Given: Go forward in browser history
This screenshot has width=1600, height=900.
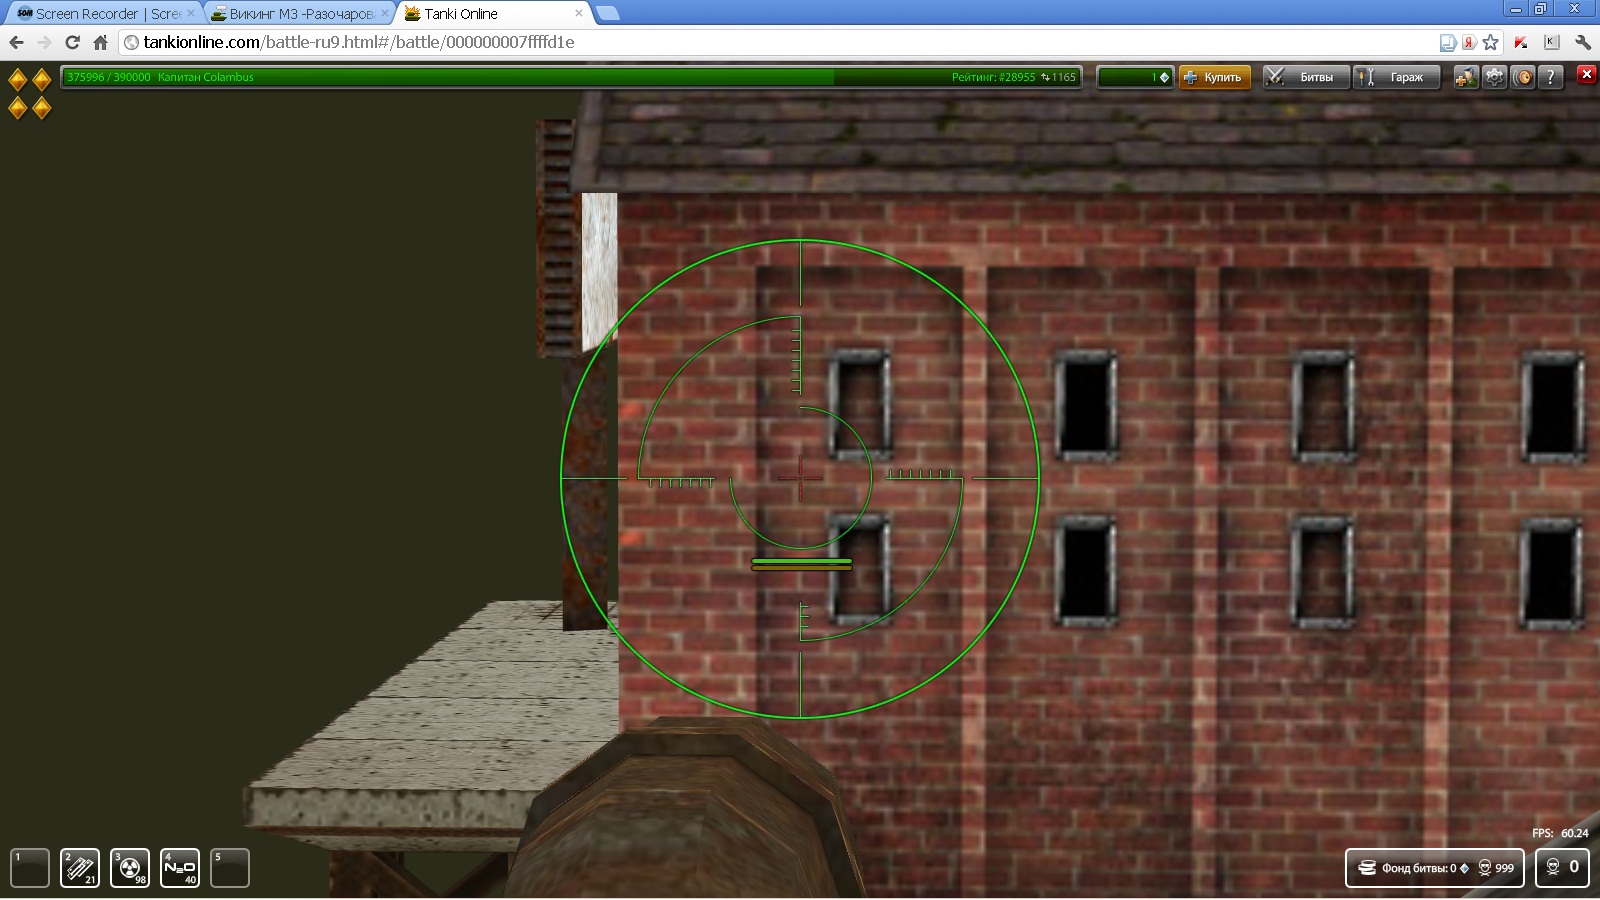Looking at the screenshot, I should 44,42.
